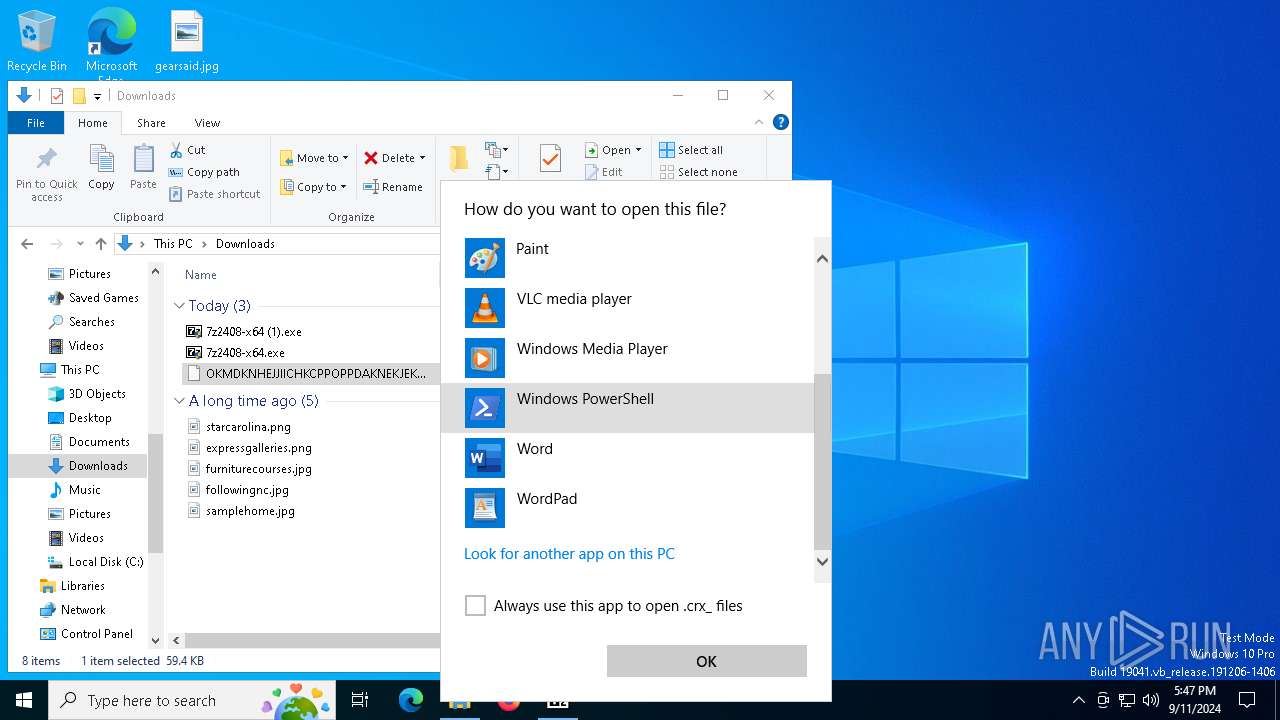Launch Edge from the taskbar

410,700
